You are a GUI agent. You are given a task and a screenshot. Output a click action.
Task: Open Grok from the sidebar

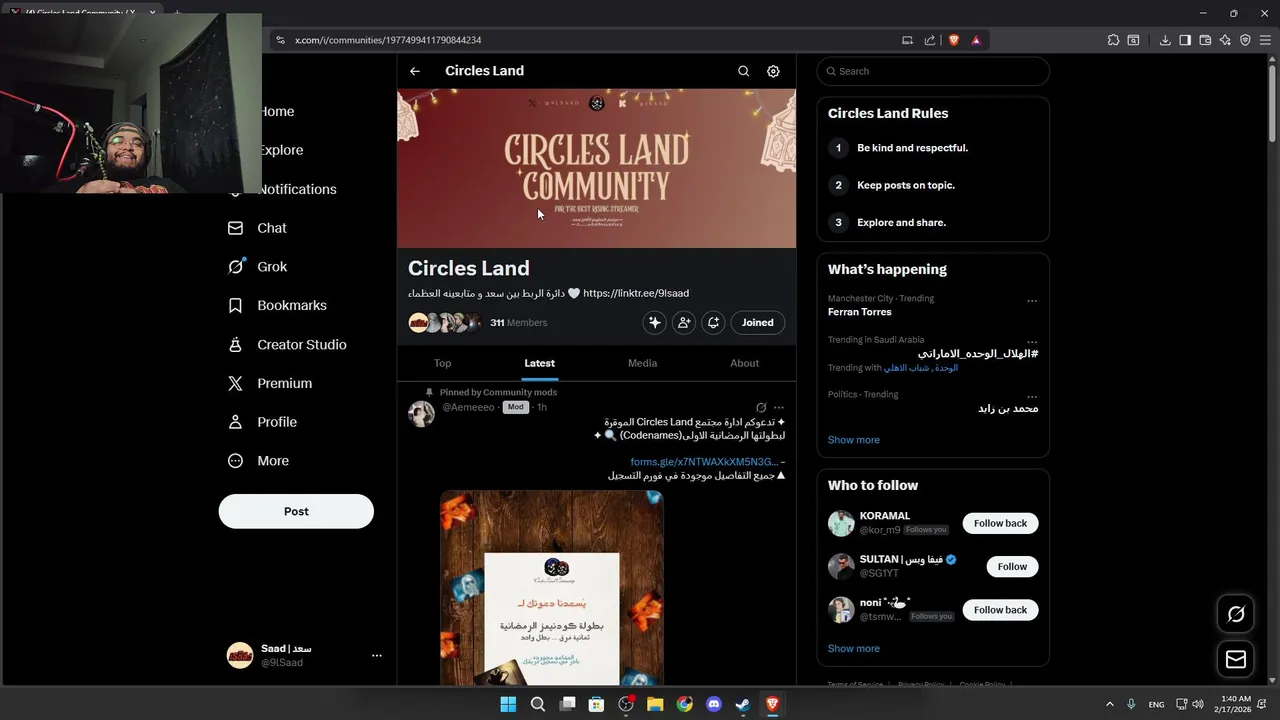tap(257, 267)
